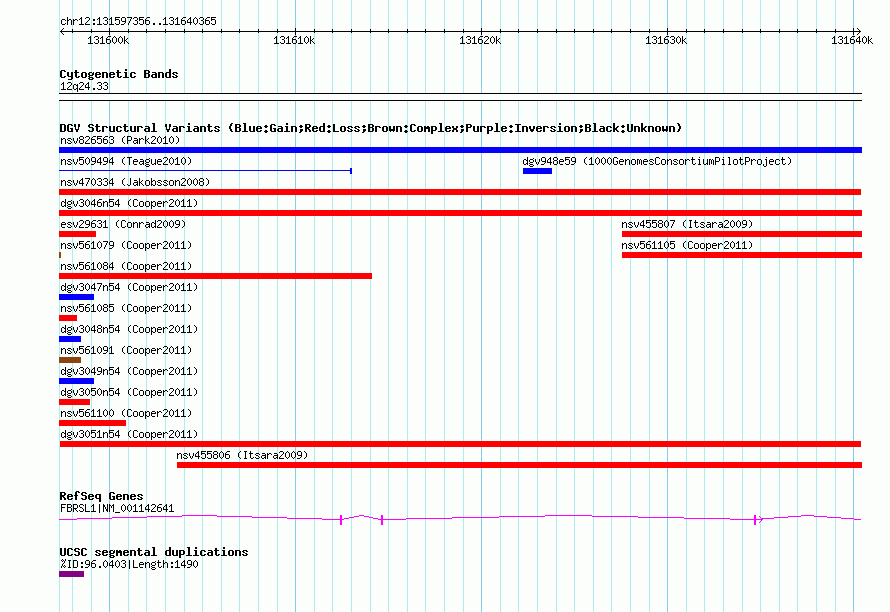Click the esv29631 short red bar

(x=78, y=234)
